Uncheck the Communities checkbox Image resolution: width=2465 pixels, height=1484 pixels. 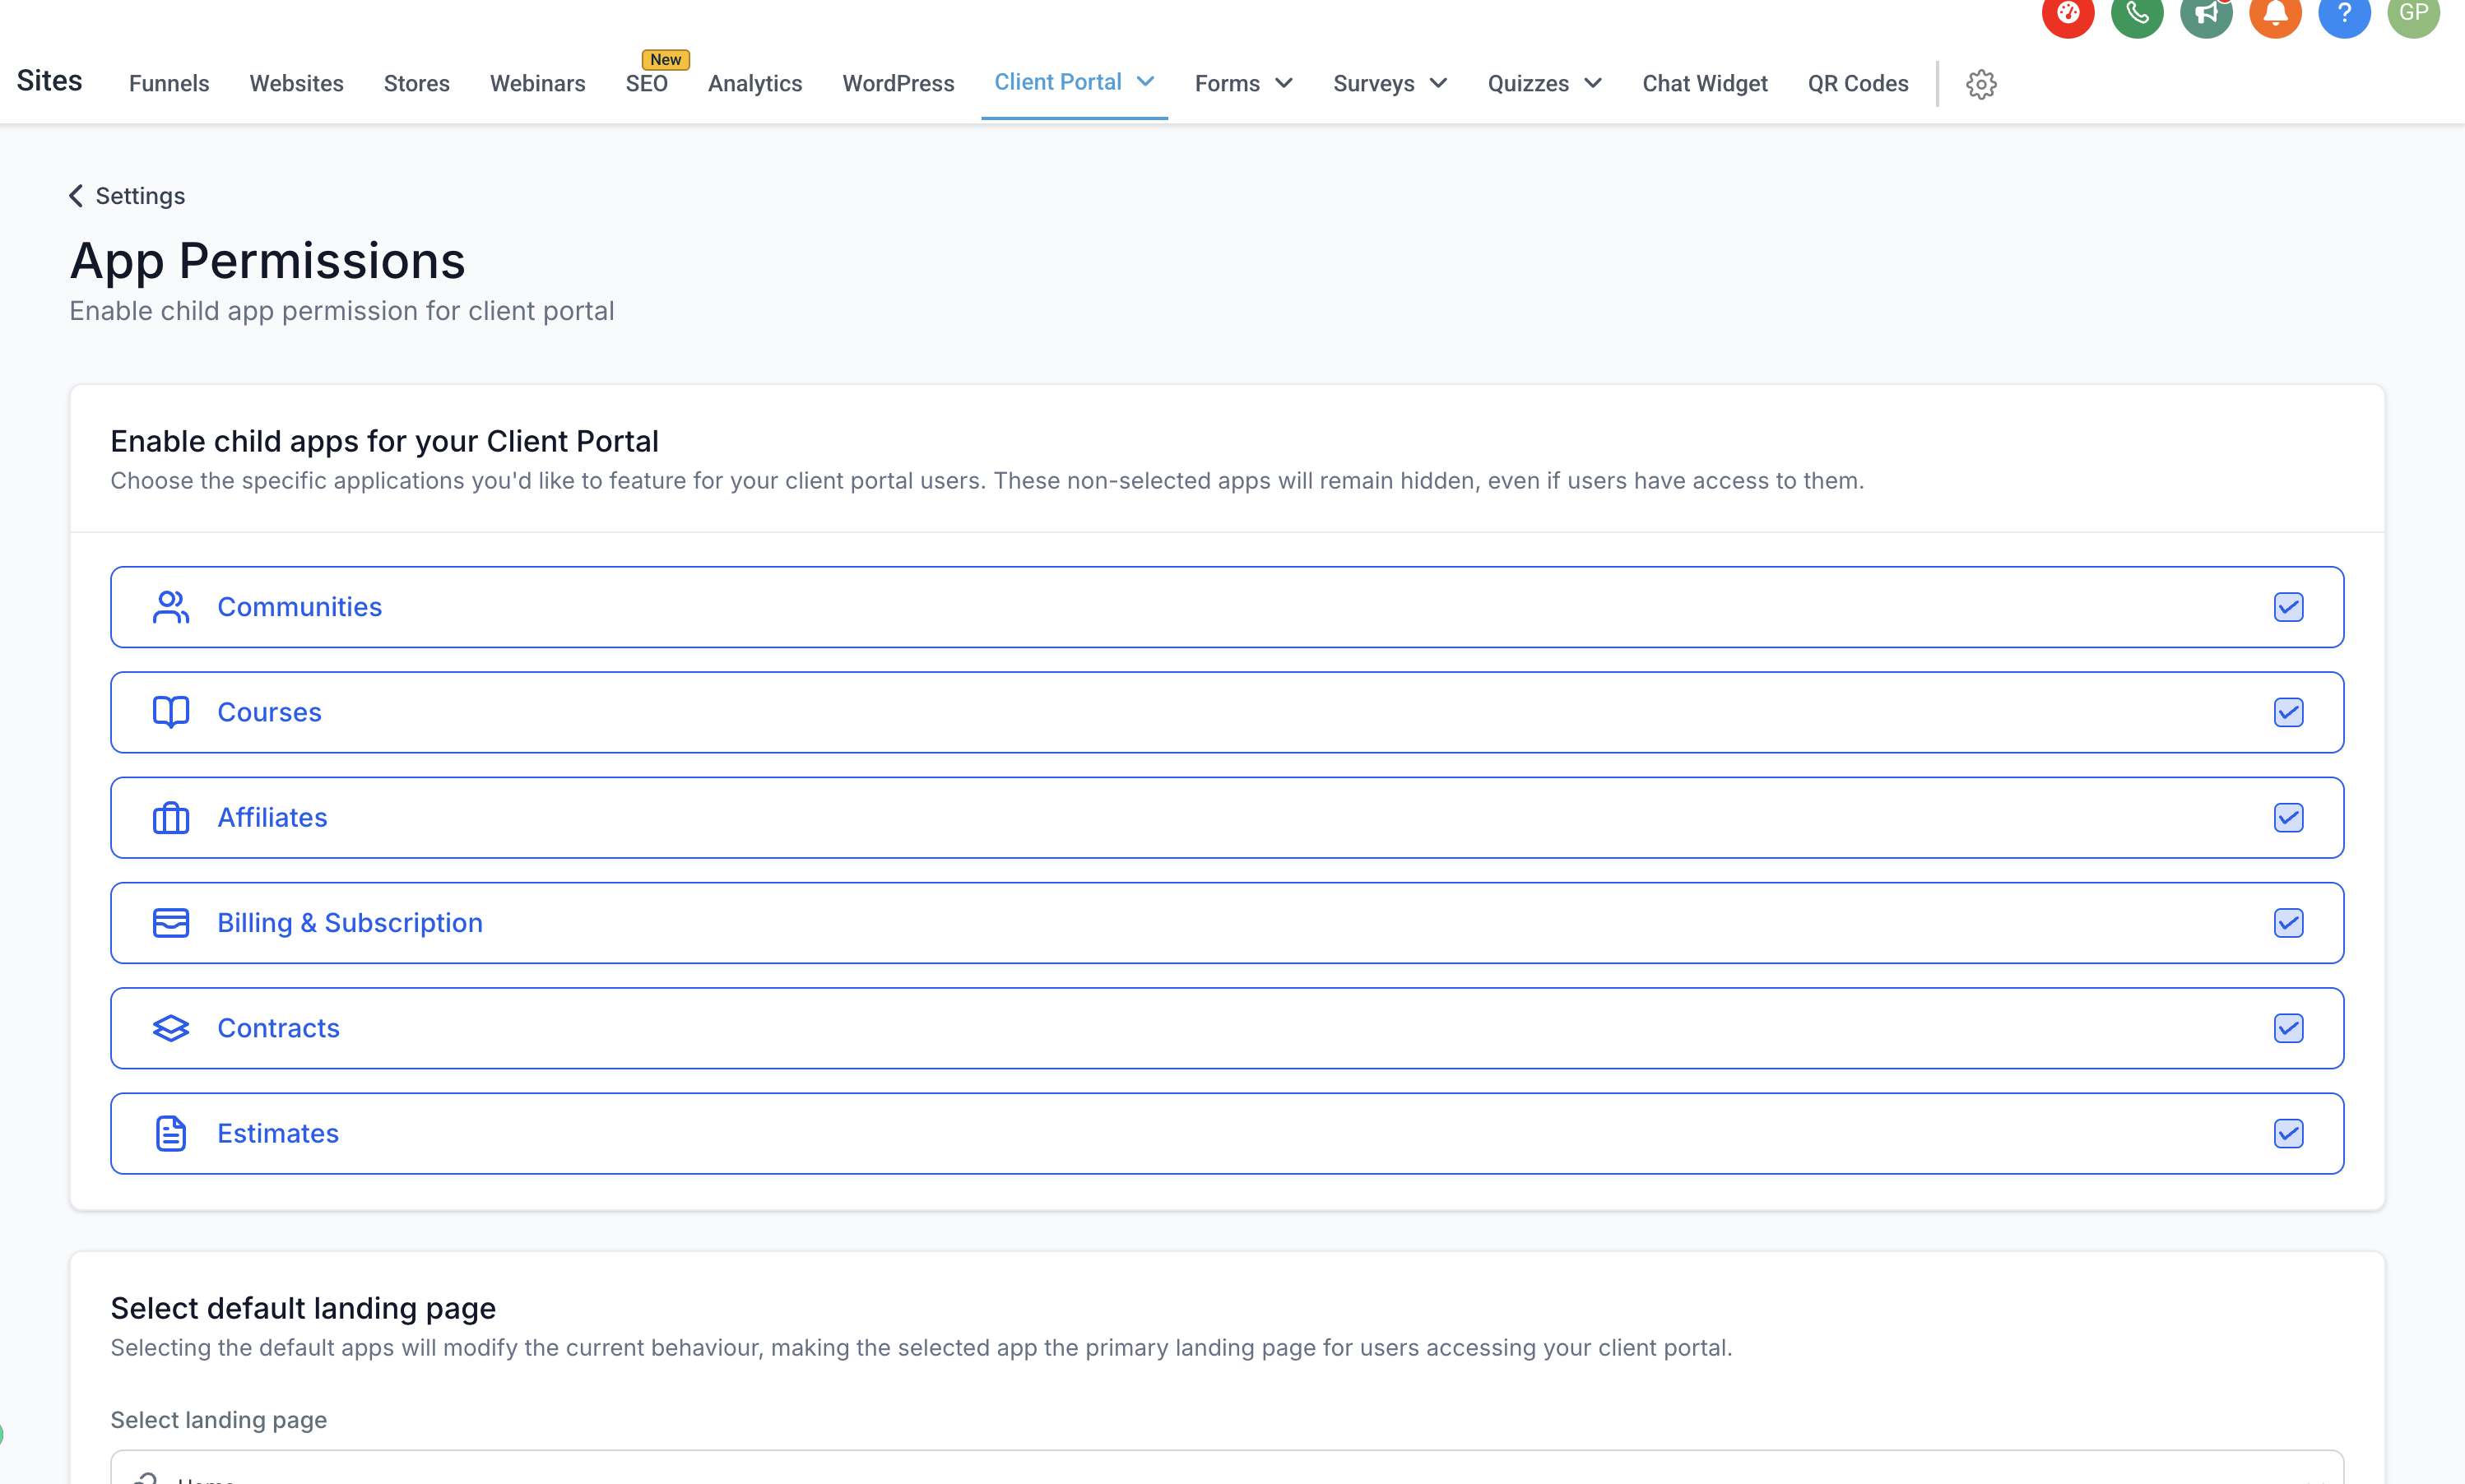click(x=2288, y=607)
